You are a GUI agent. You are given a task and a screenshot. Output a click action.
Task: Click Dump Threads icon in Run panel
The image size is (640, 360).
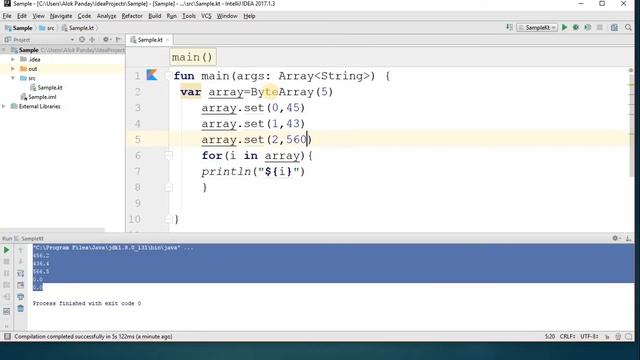(x=7, y=285)
